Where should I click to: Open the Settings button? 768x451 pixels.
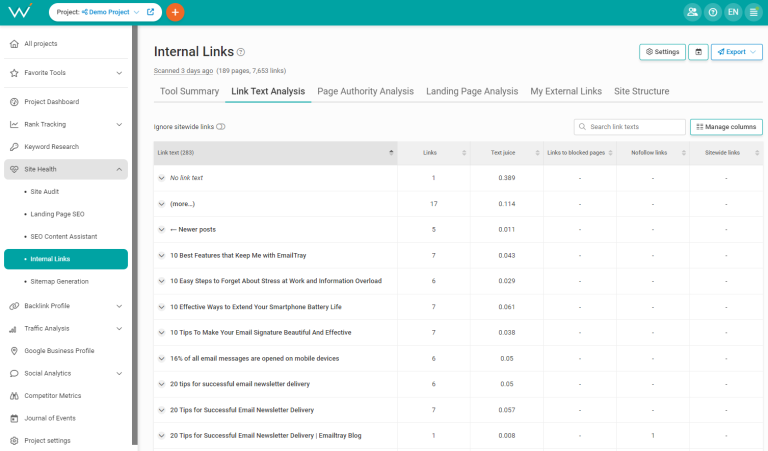[662, 52]
